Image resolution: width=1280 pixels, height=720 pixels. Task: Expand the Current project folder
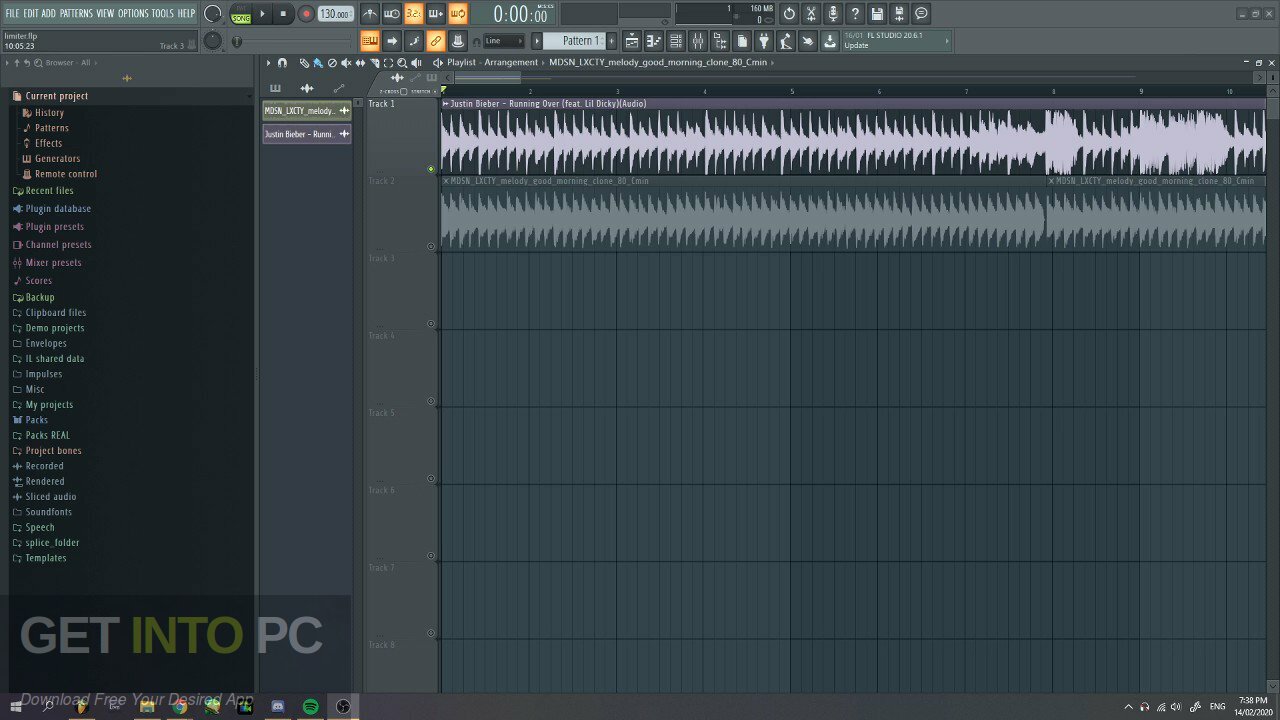pos(56,96)
